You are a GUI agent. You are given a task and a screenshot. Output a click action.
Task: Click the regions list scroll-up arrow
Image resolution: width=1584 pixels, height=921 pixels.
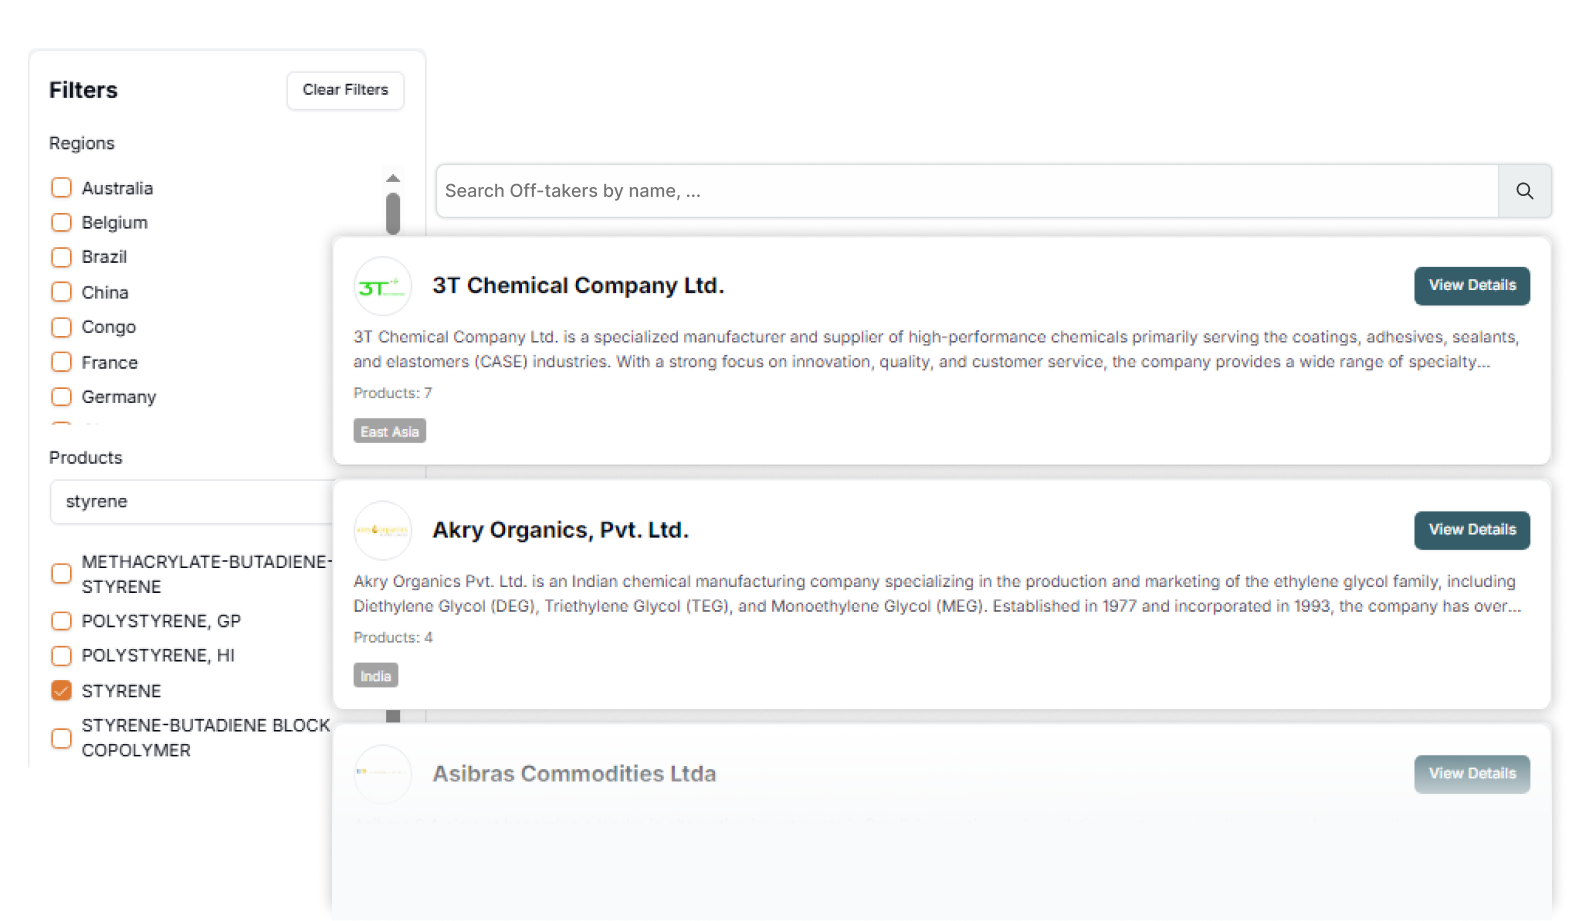393,178
